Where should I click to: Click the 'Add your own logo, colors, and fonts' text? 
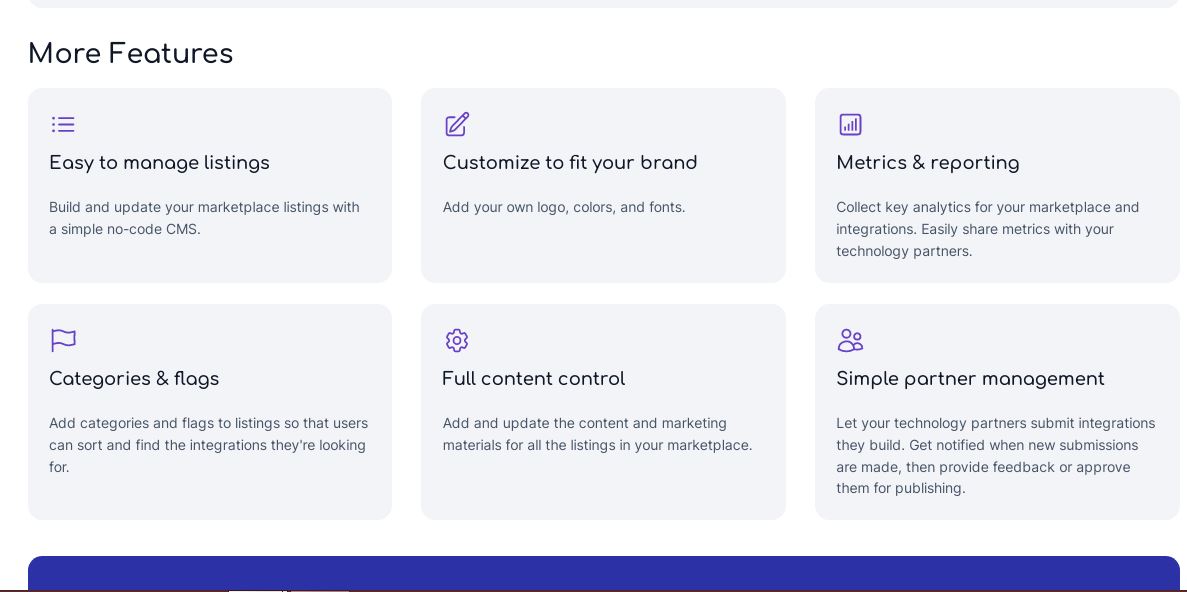coord(564,207)
